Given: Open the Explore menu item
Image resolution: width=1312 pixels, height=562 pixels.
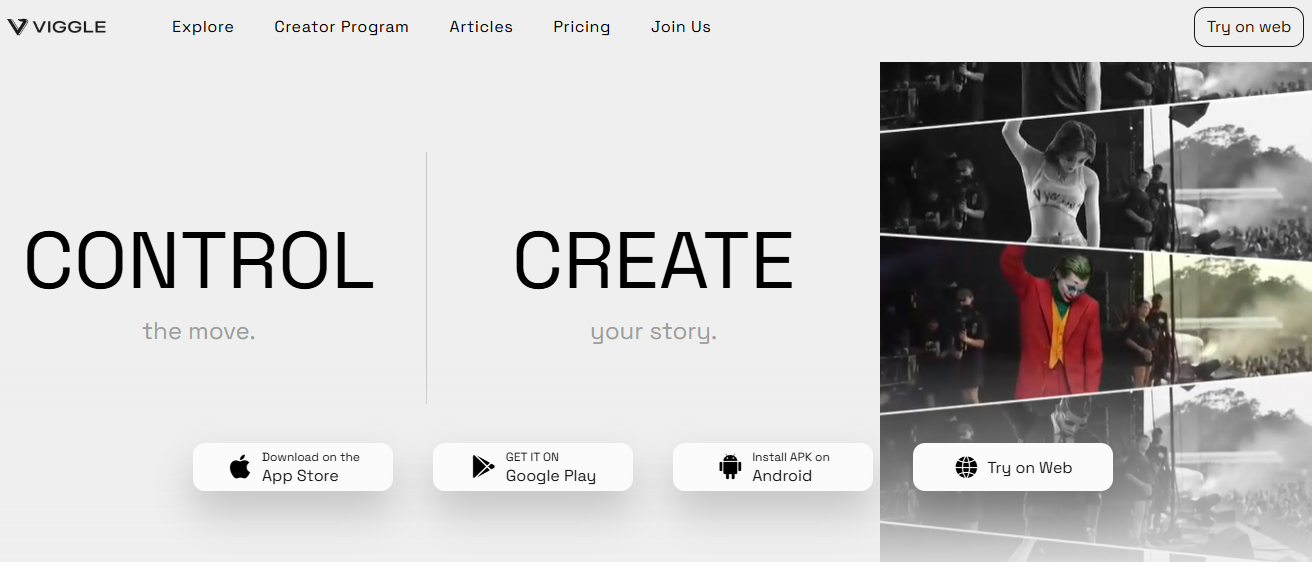Looking at the screenshot, I should click(x=203, y=27).
